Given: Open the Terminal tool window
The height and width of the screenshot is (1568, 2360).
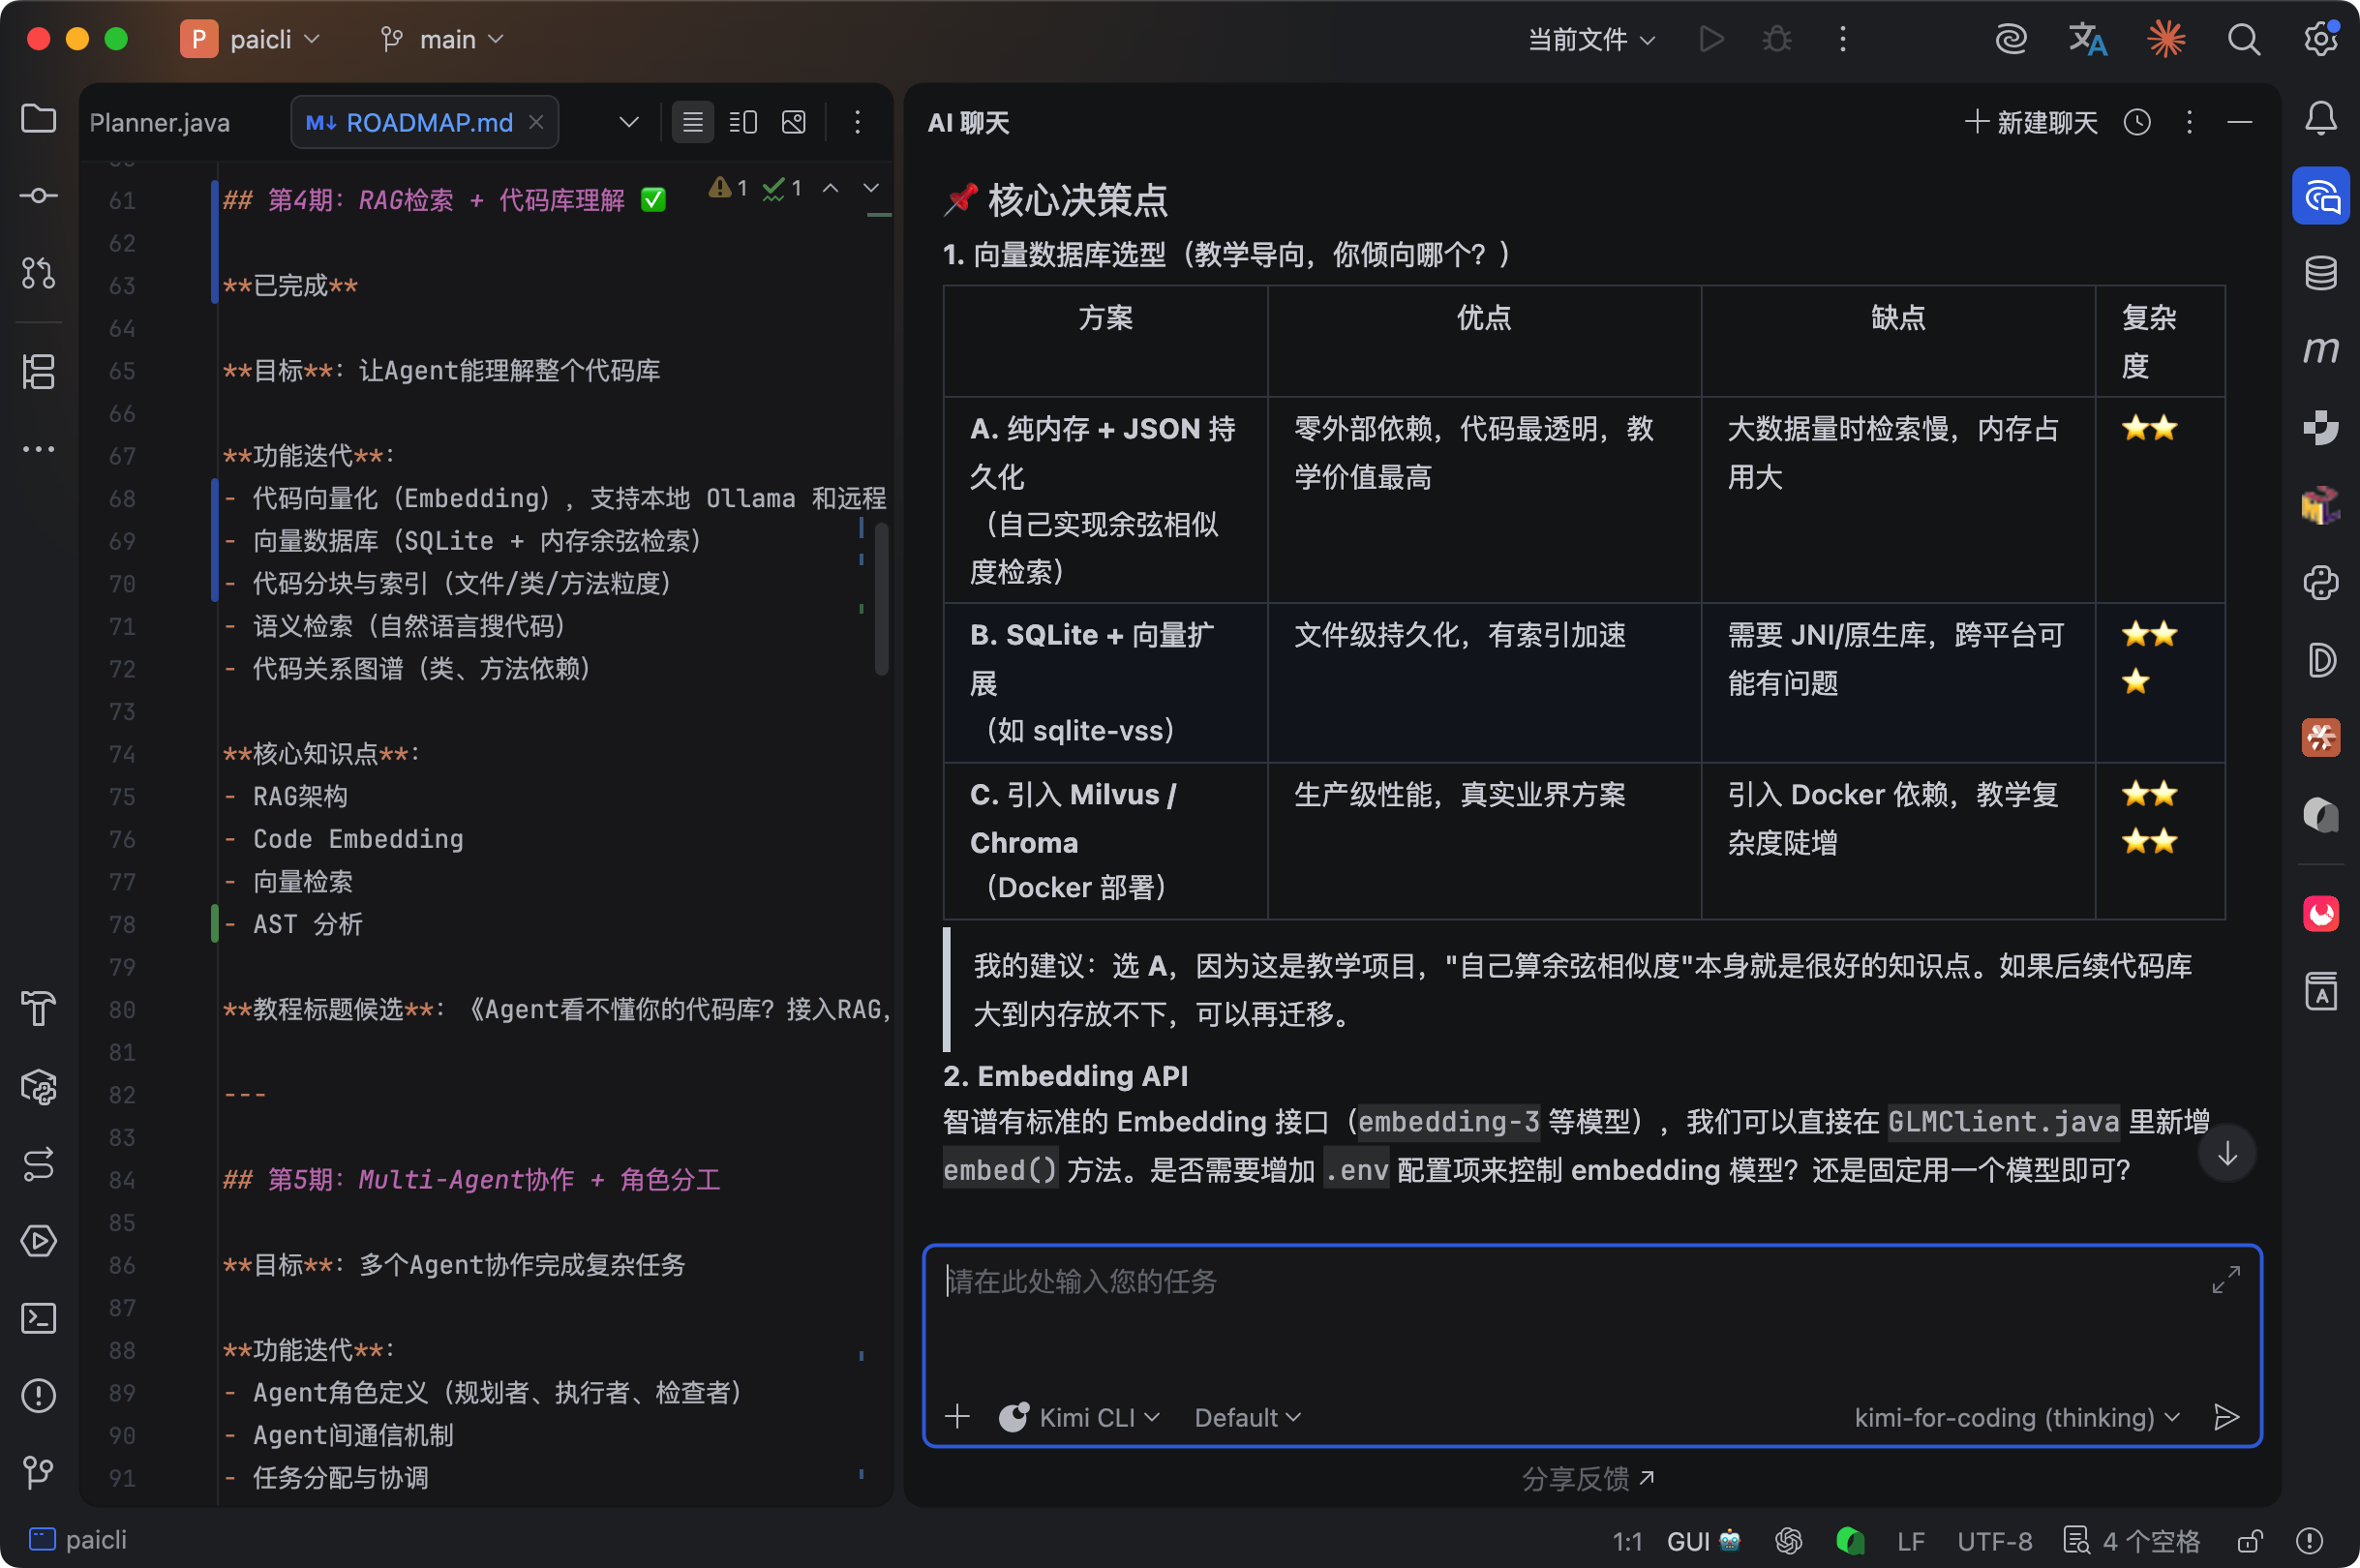Looking at the screenshot, I should [38, 1318].
